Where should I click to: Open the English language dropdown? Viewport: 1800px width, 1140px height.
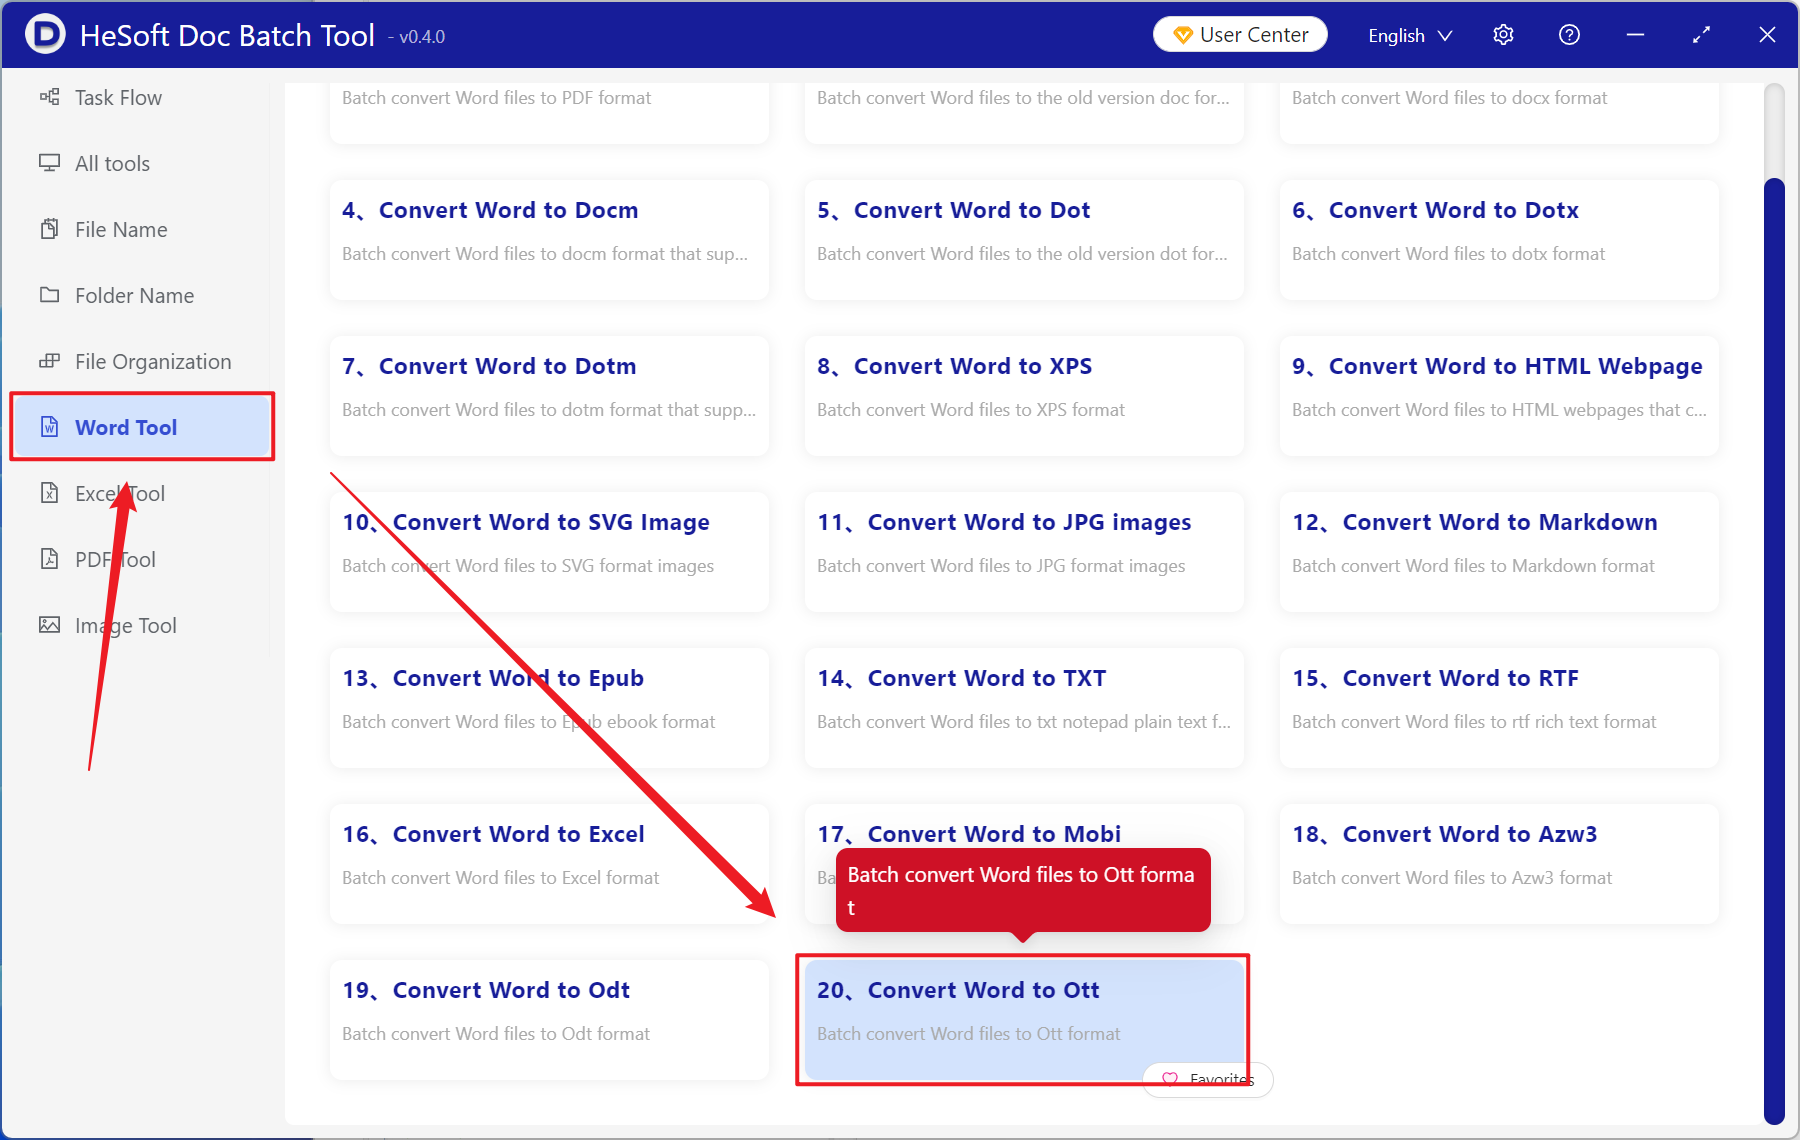(1410, 35)
